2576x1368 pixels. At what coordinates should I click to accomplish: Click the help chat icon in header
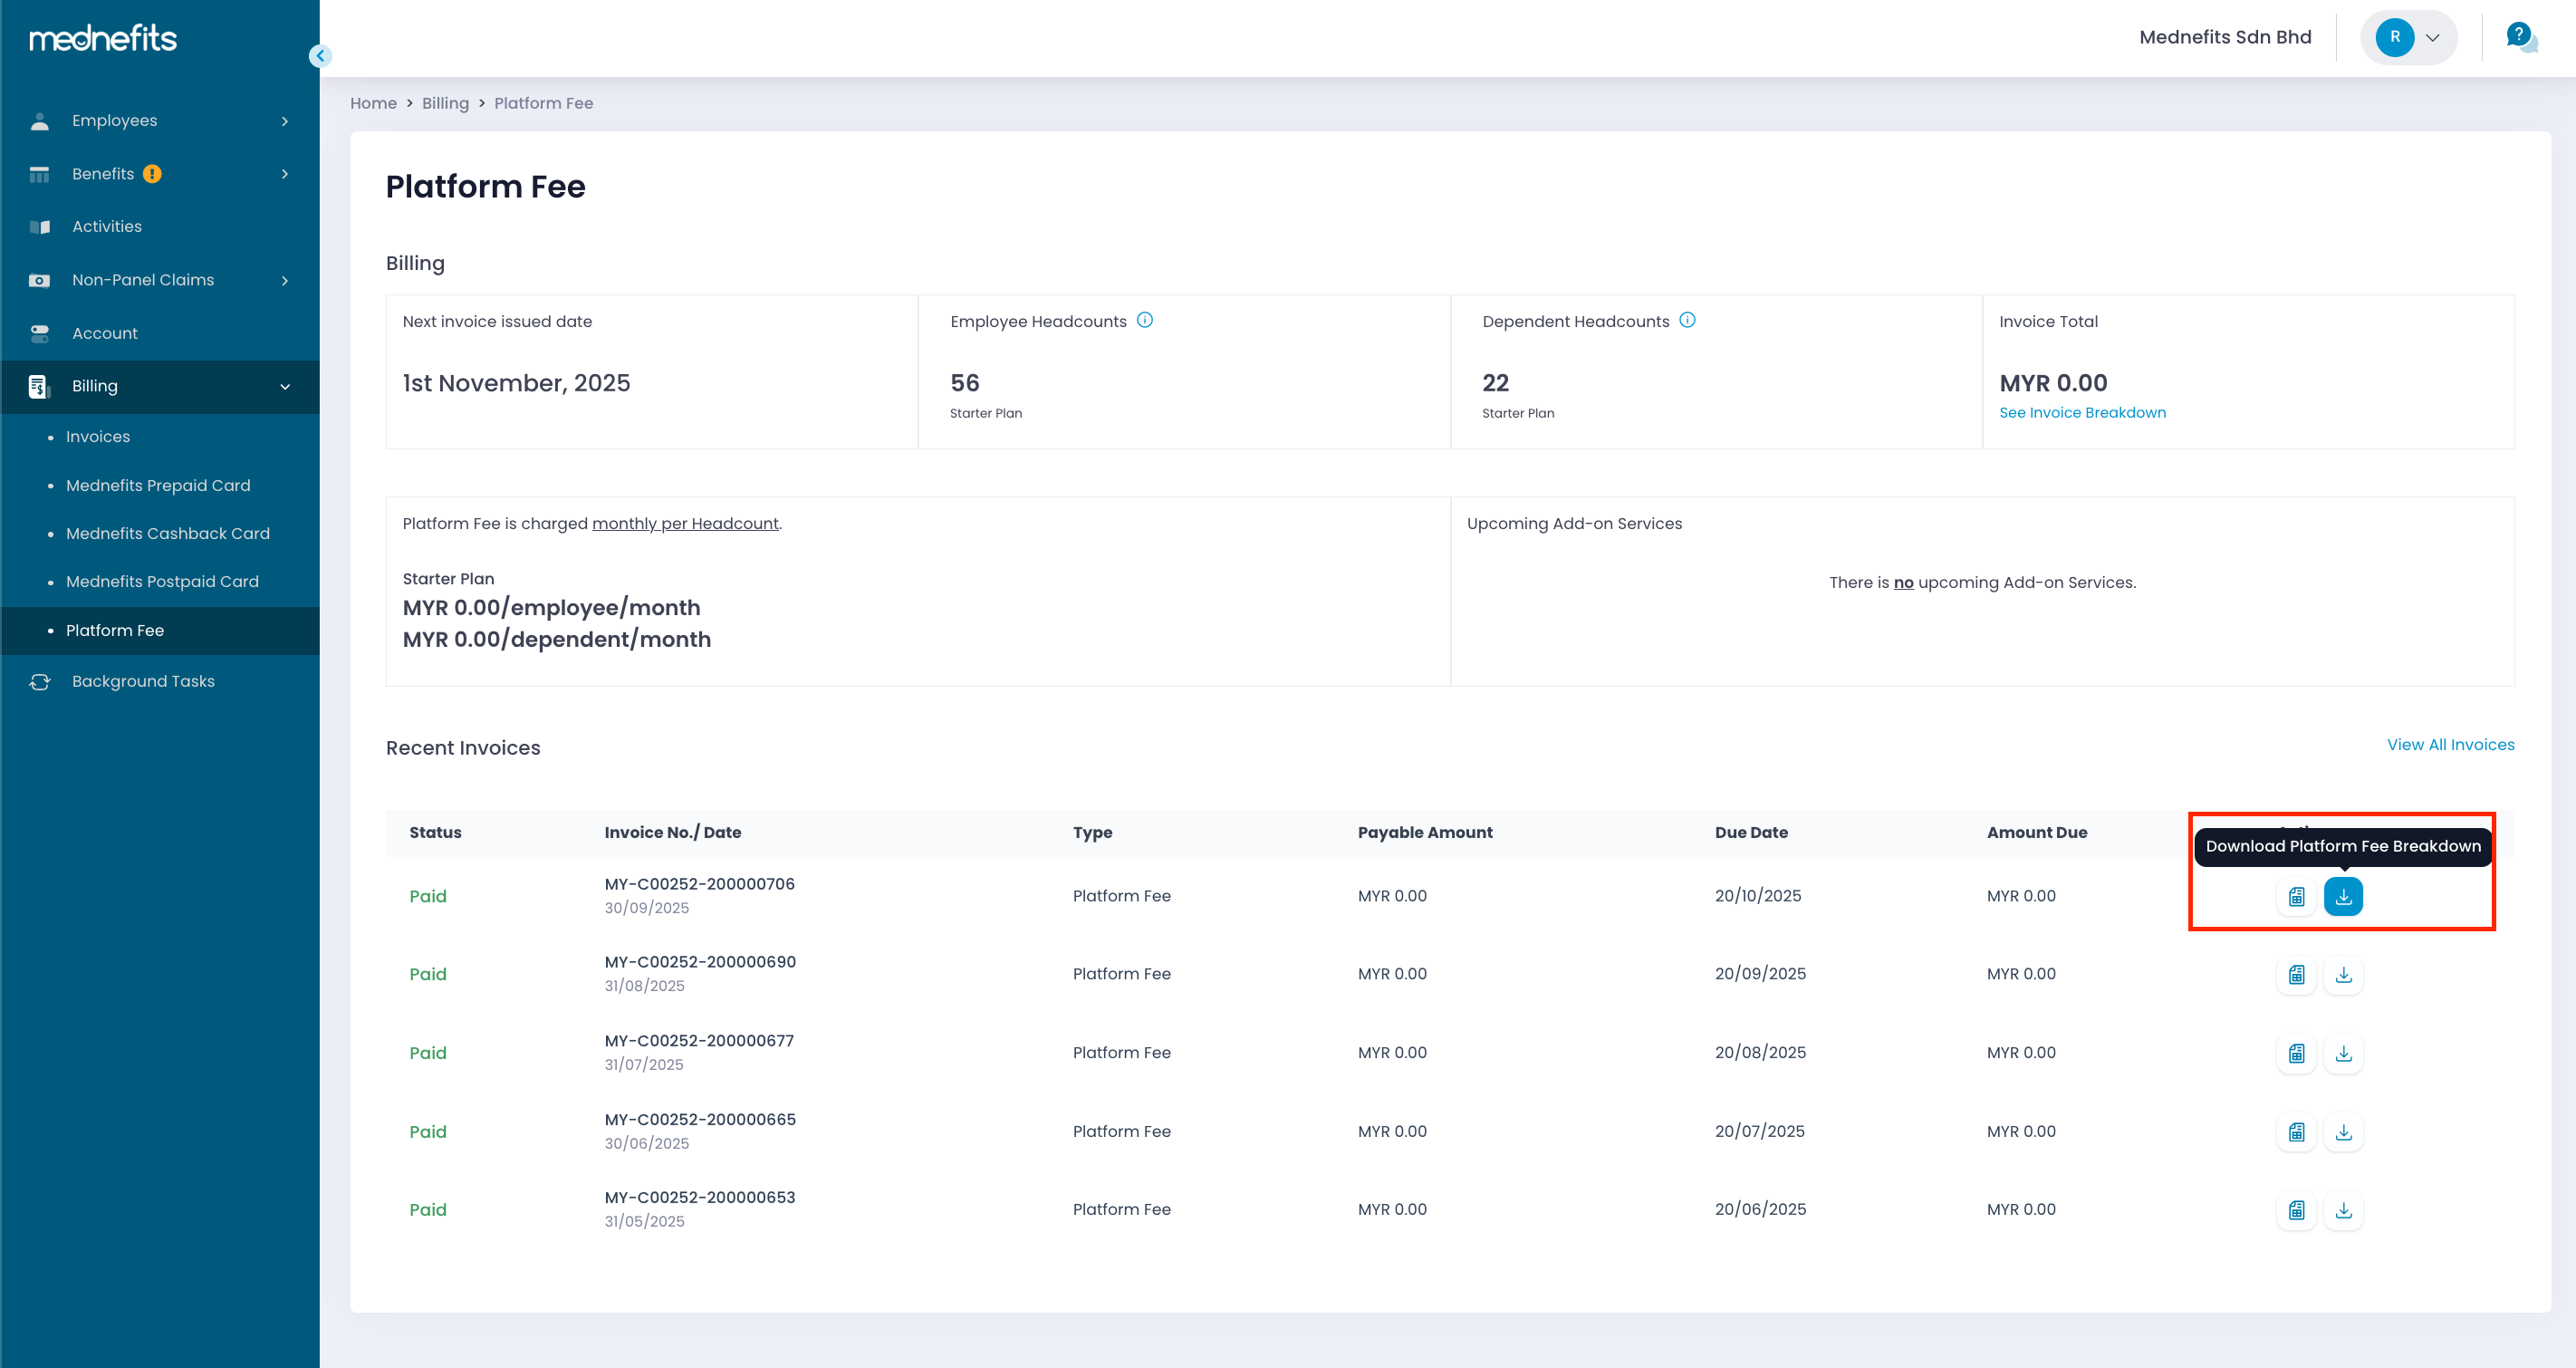pyautogui.click(x=2520, y=38)
